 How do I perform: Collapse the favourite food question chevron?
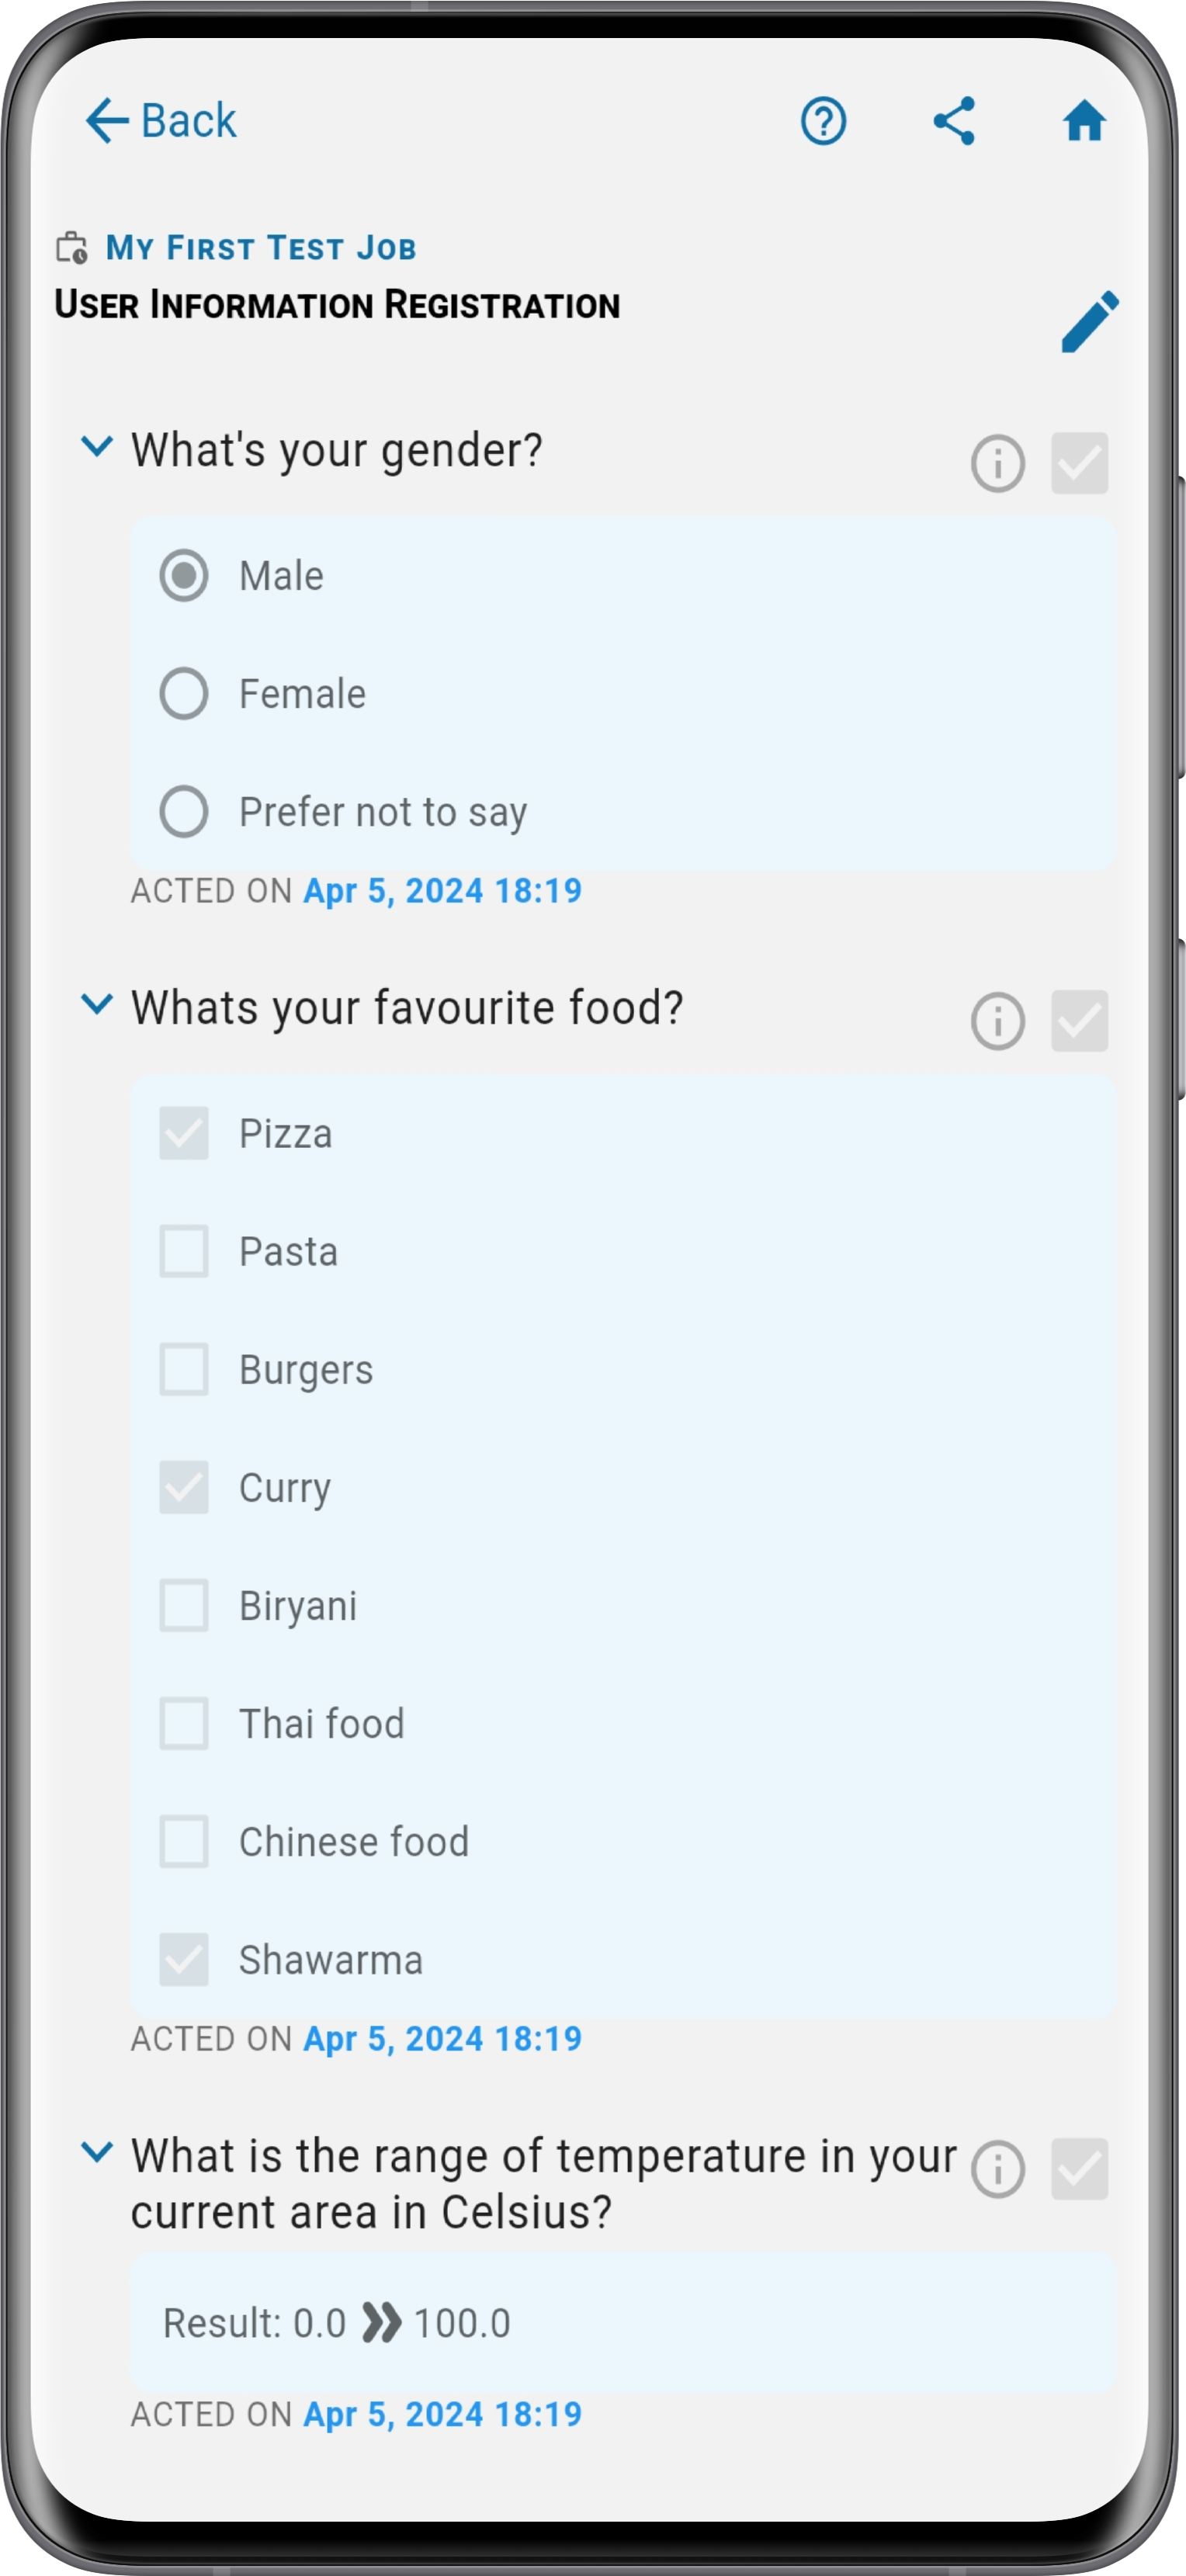pos(96,1004)
